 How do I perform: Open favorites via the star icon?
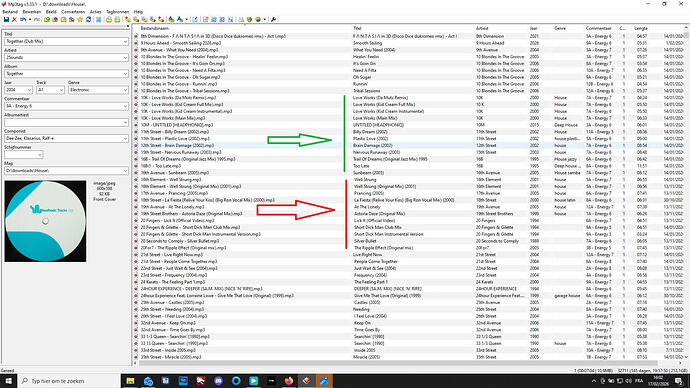[80, 19]
